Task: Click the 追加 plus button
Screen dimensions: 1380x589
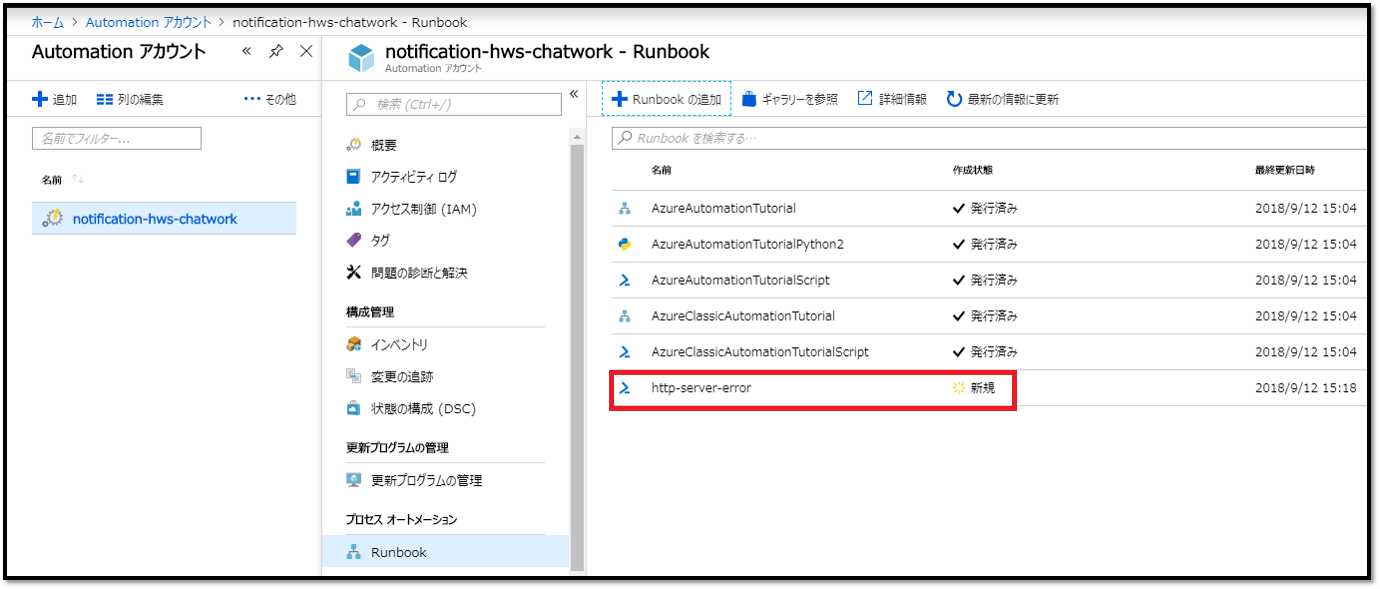Action: coord(55,99)
